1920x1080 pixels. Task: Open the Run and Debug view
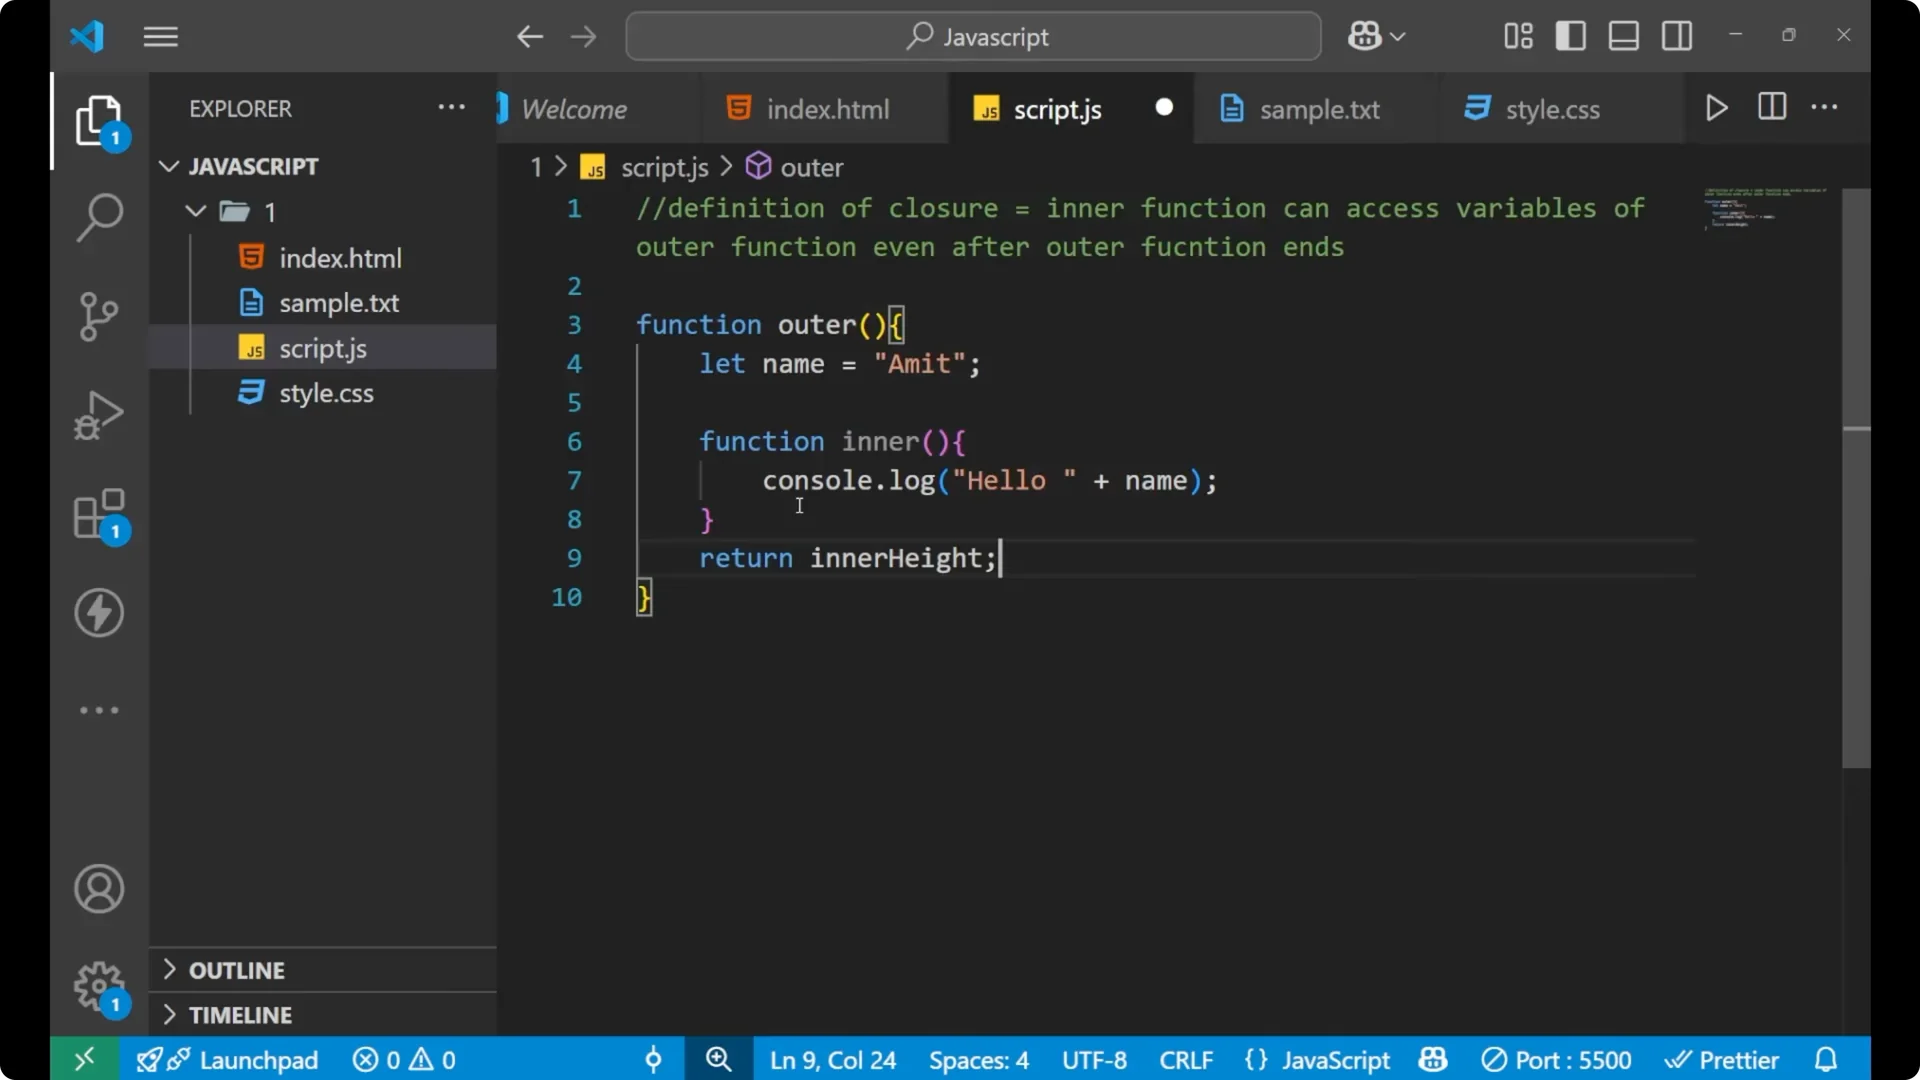coord(98,414)
